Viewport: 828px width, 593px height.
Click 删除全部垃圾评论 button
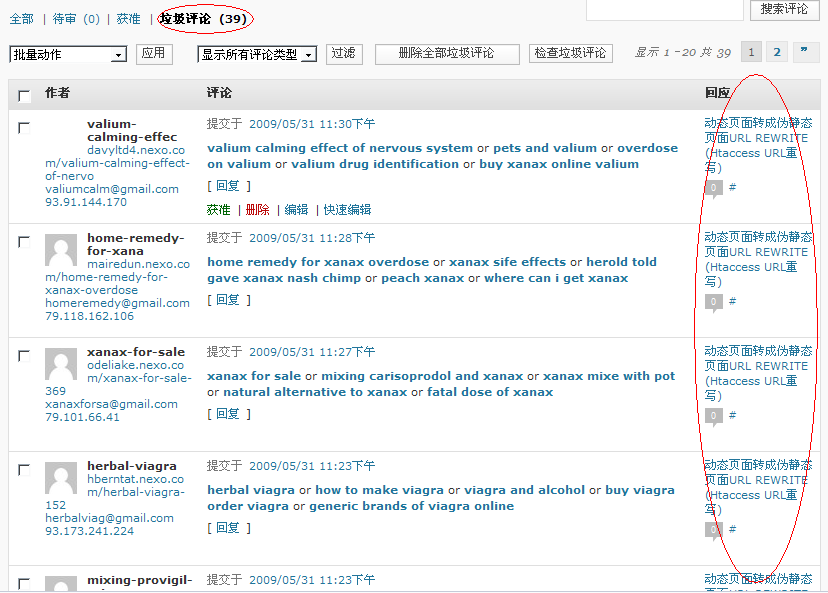[x=447, y=53]
